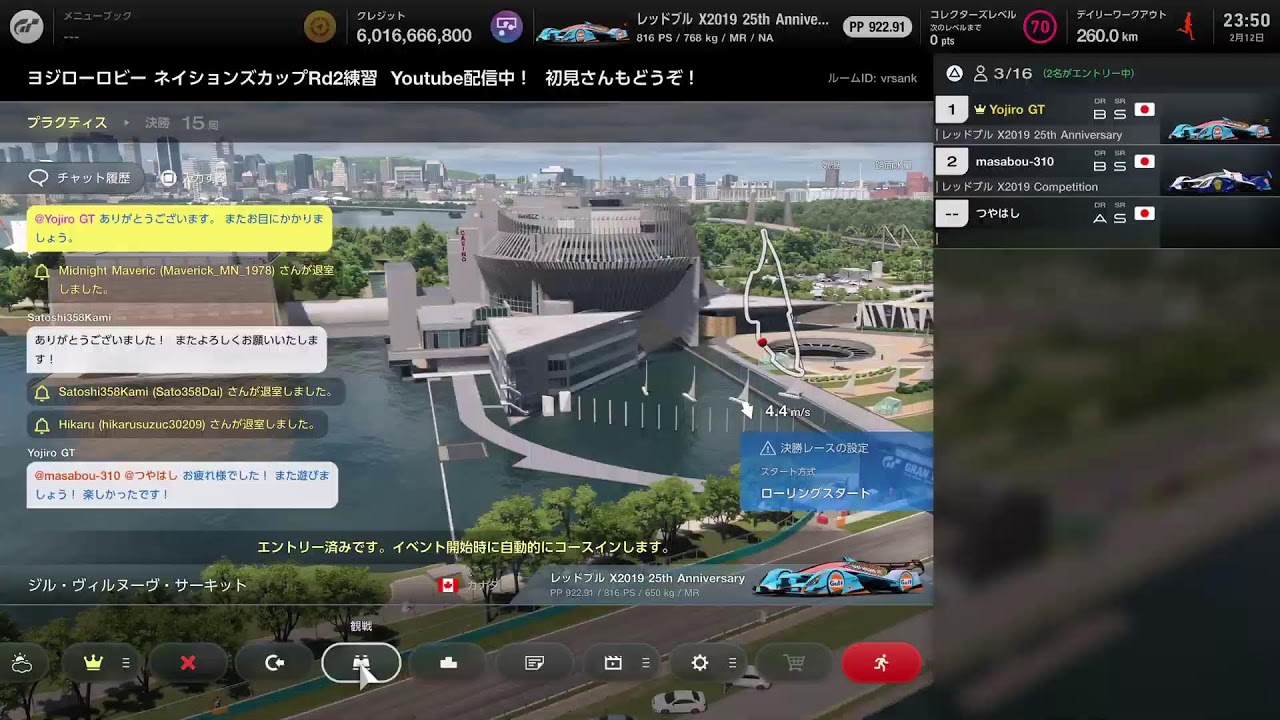Open the replay film button
The height and width of the screenshot is (720, 1280).
coord(613,663)
